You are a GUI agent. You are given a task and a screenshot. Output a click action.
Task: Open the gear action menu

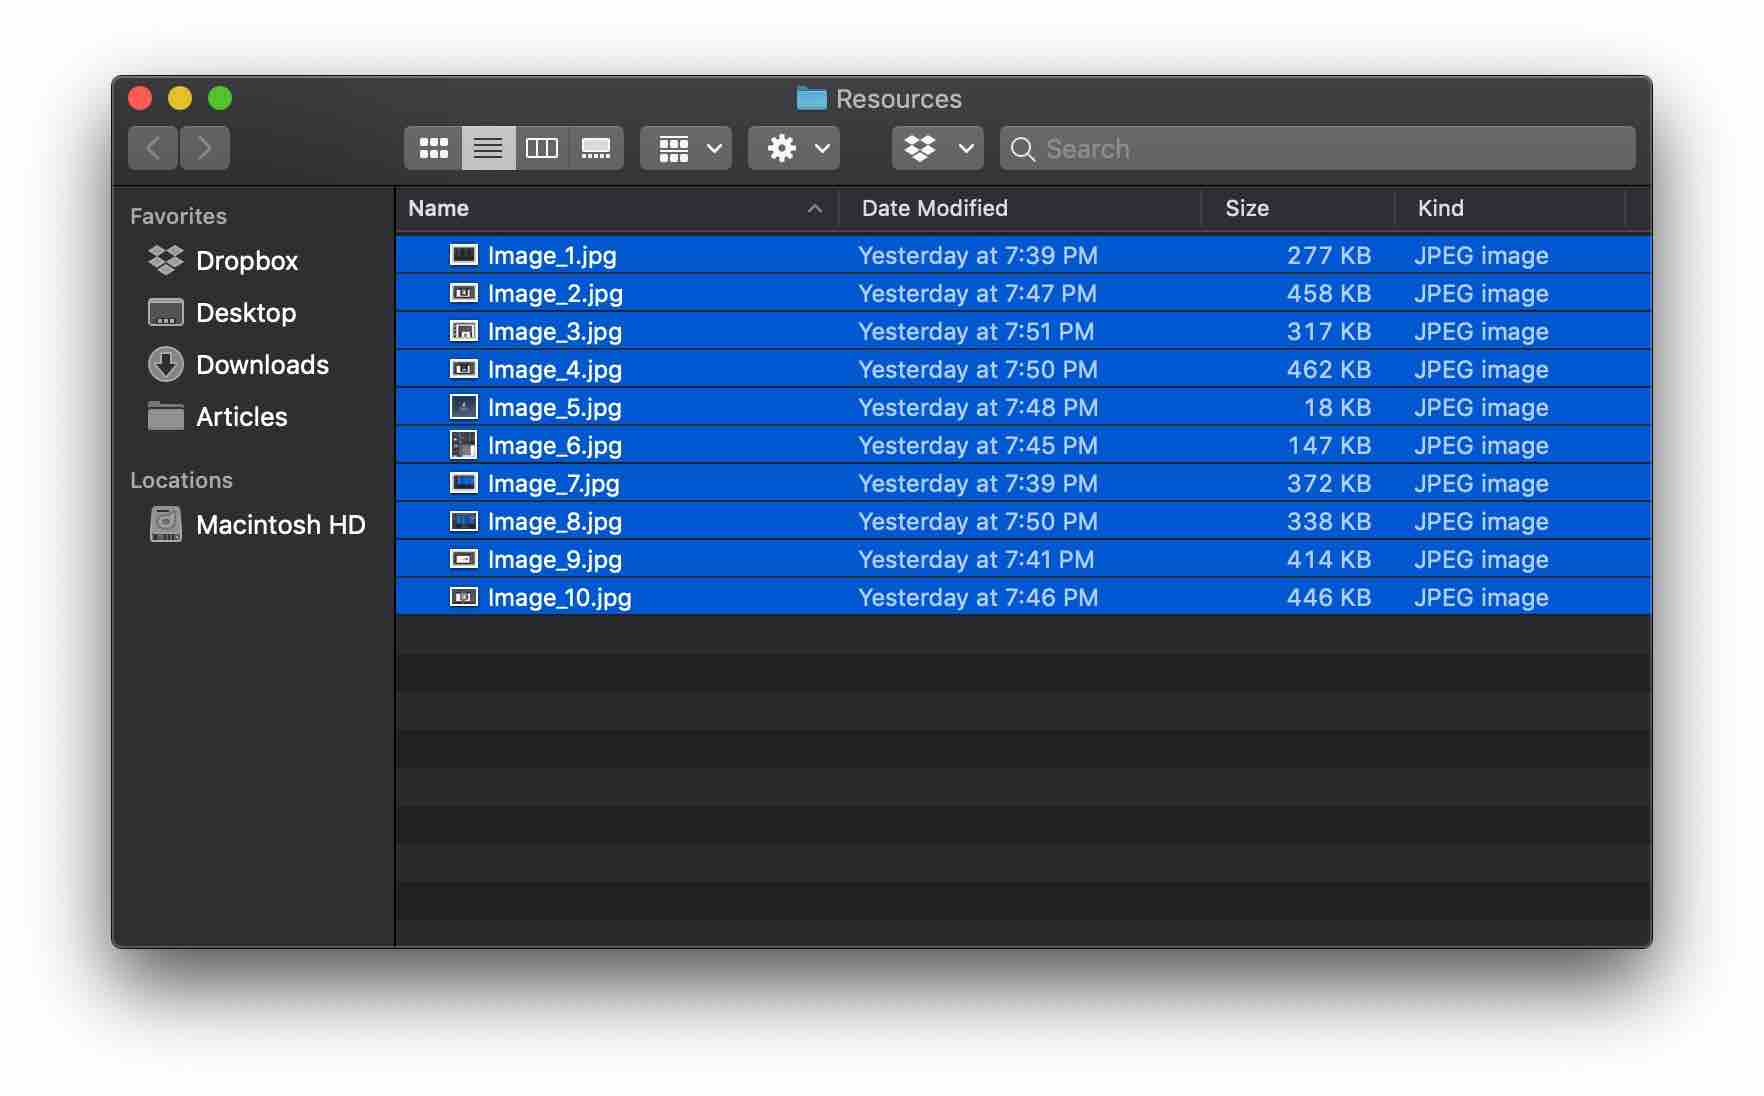click(794, 148)
